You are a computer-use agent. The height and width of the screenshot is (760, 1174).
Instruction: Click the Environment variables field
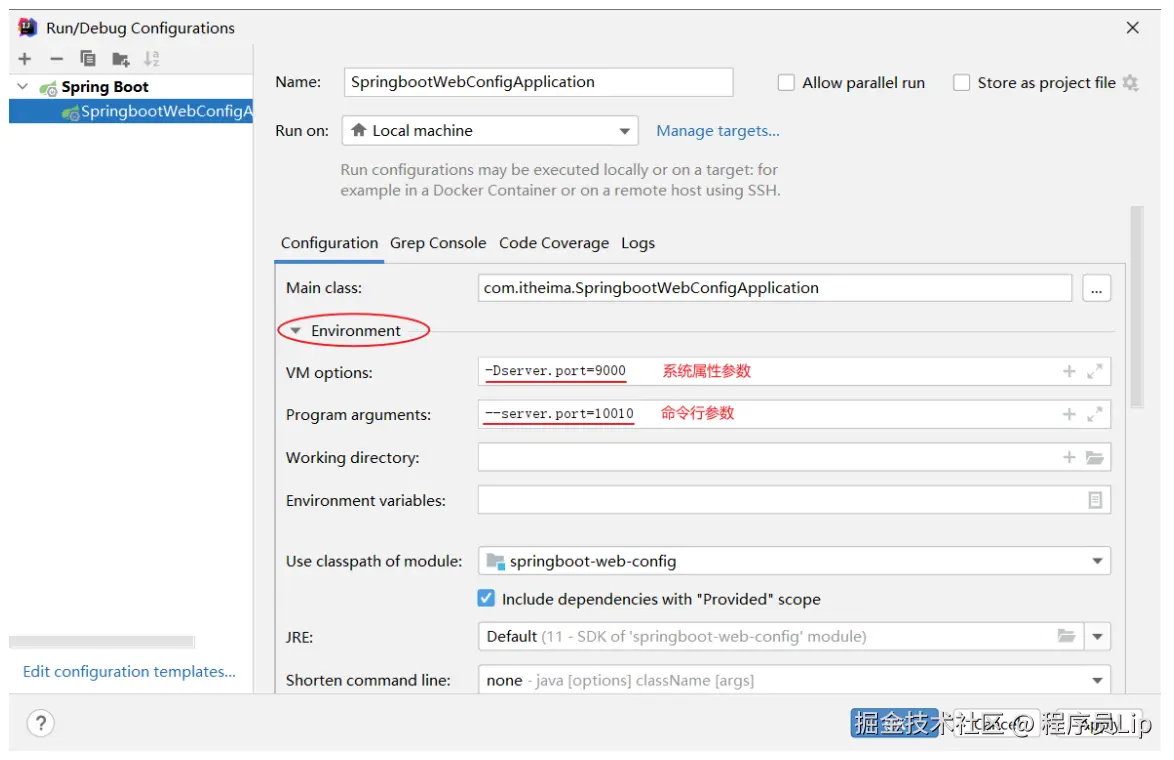[794, 500]
